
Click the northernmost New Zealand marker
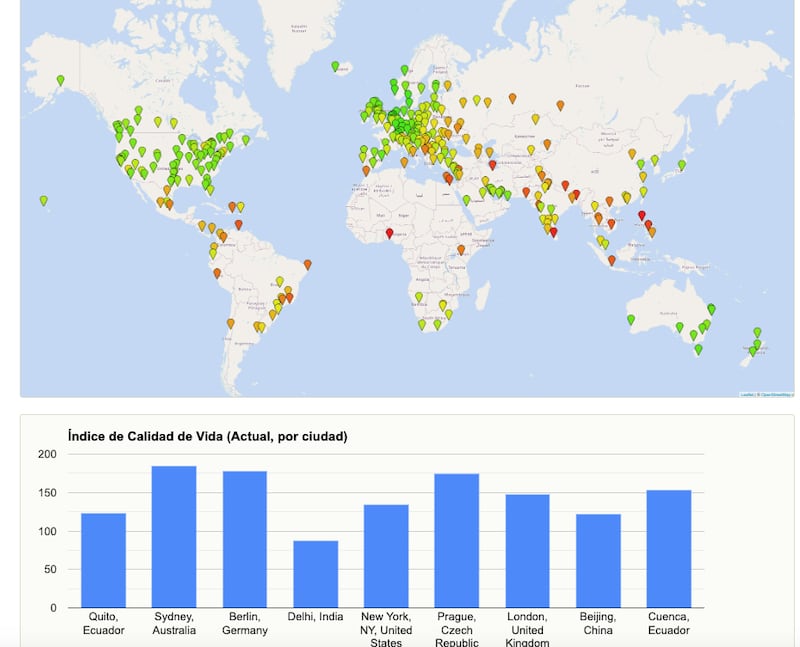[x=757, y=332]
